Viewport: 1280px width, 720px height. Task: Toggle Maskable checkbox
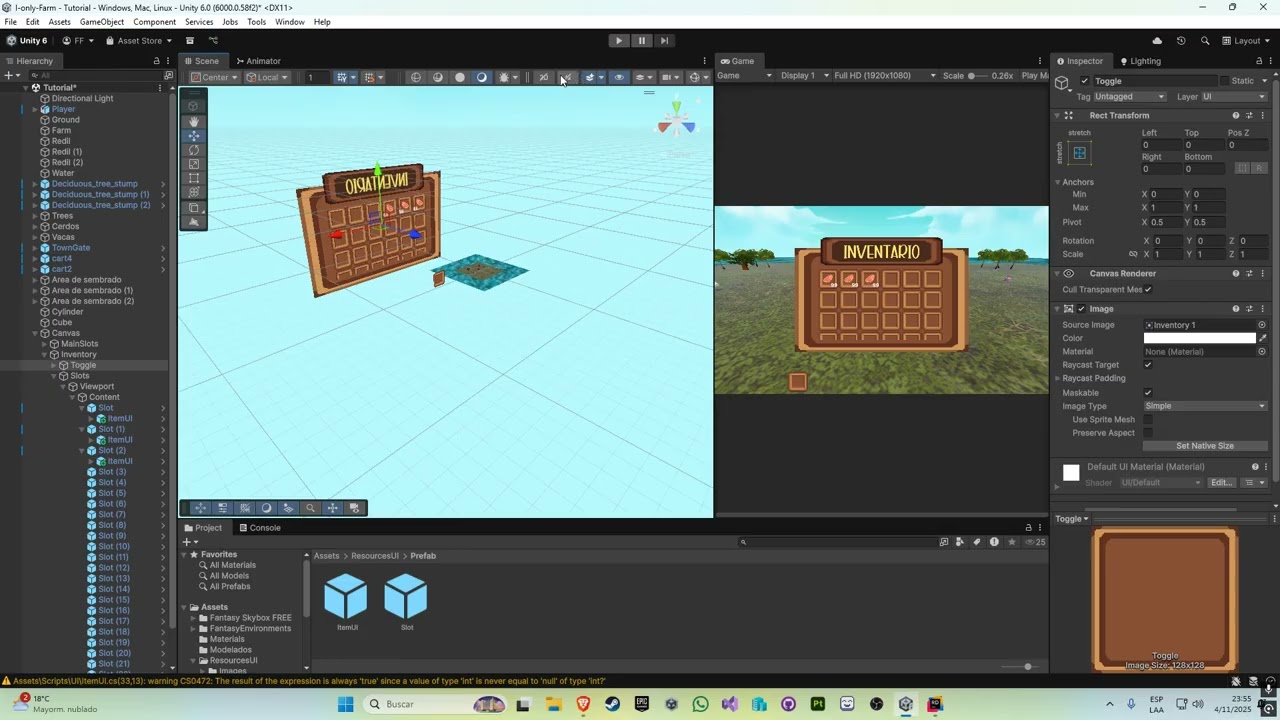pyautogui.click(x=1148, y=393)
